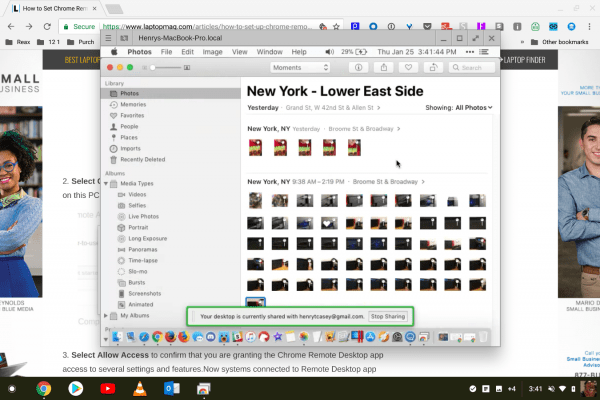Open the Chrome OS launcher button
Screen dimensions: 600x400
(x=12, y=389)
